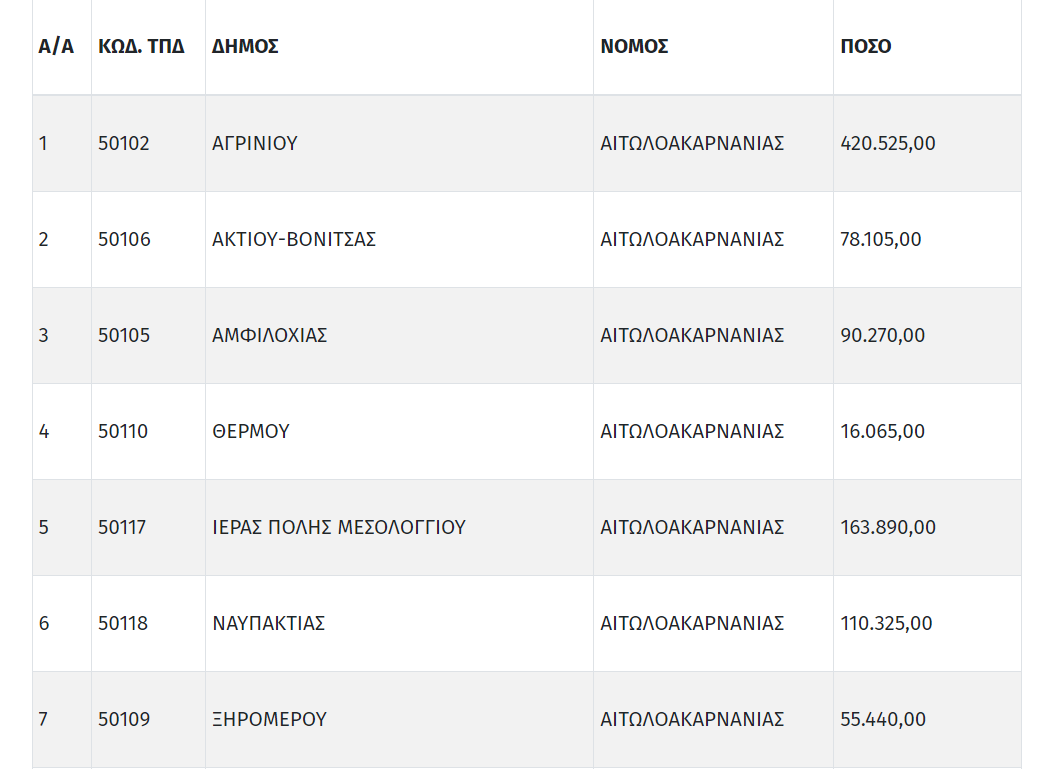Click code 50118 cell
Viewport: 1056px width, 769px height.
(x=123, y=624)
